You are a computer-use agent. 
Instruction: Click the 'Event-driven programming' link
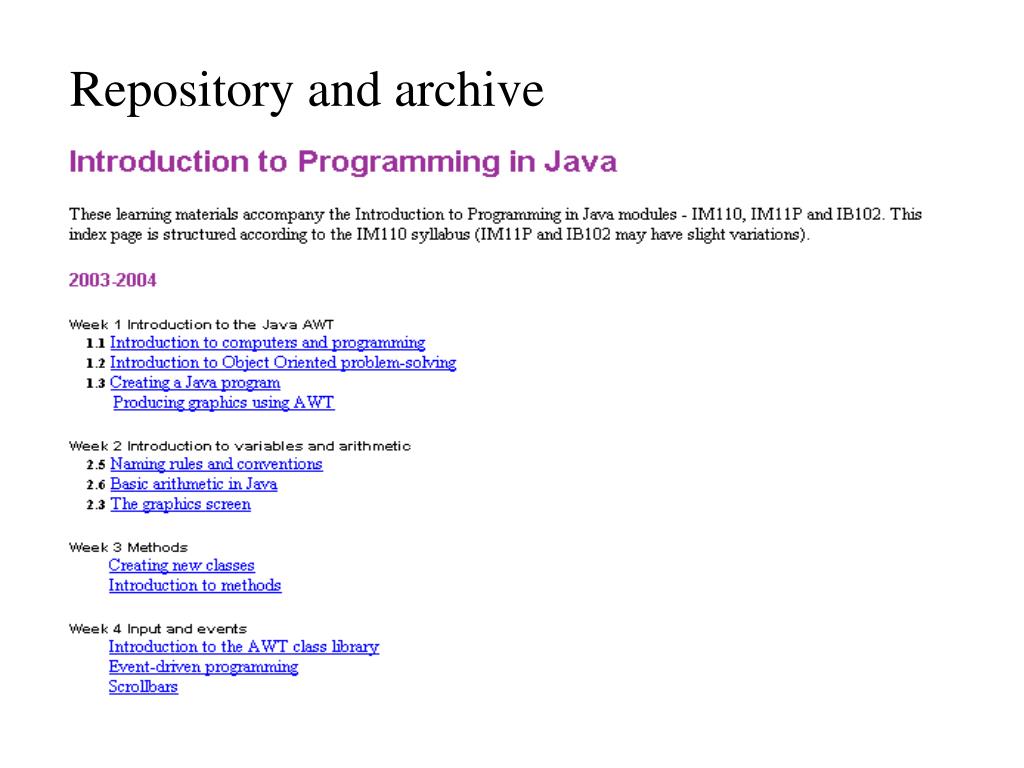[x=203, y=667]
